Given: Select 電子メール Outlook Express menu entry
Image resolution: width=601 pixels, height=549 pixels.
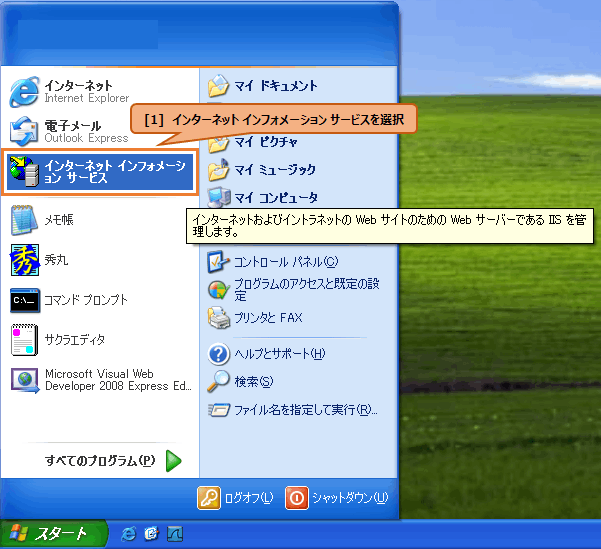Looking at the screenshot, I should click(x=100, y=131).
